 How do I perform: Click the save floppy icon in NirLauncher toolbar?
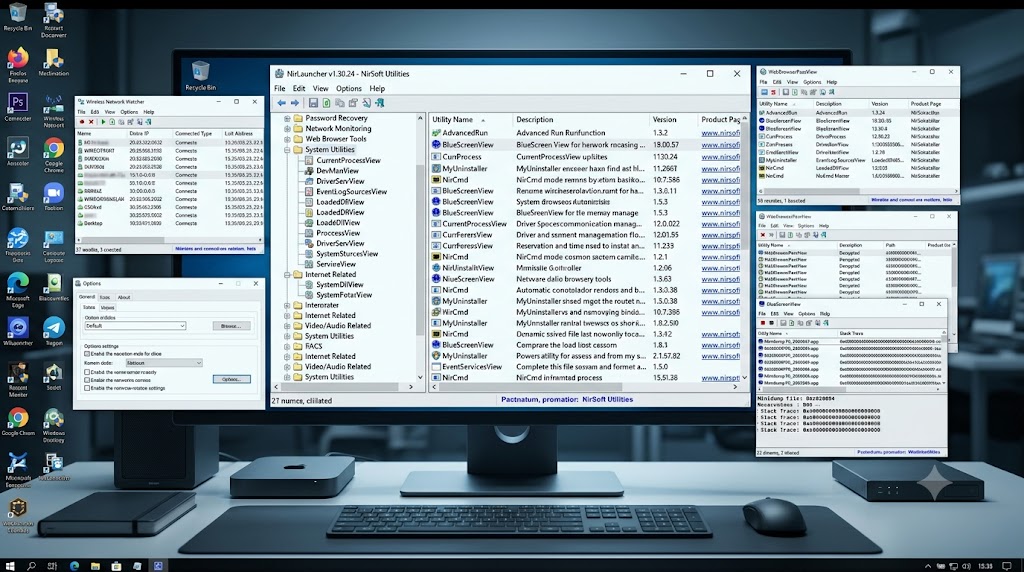(x=313, y=103)
